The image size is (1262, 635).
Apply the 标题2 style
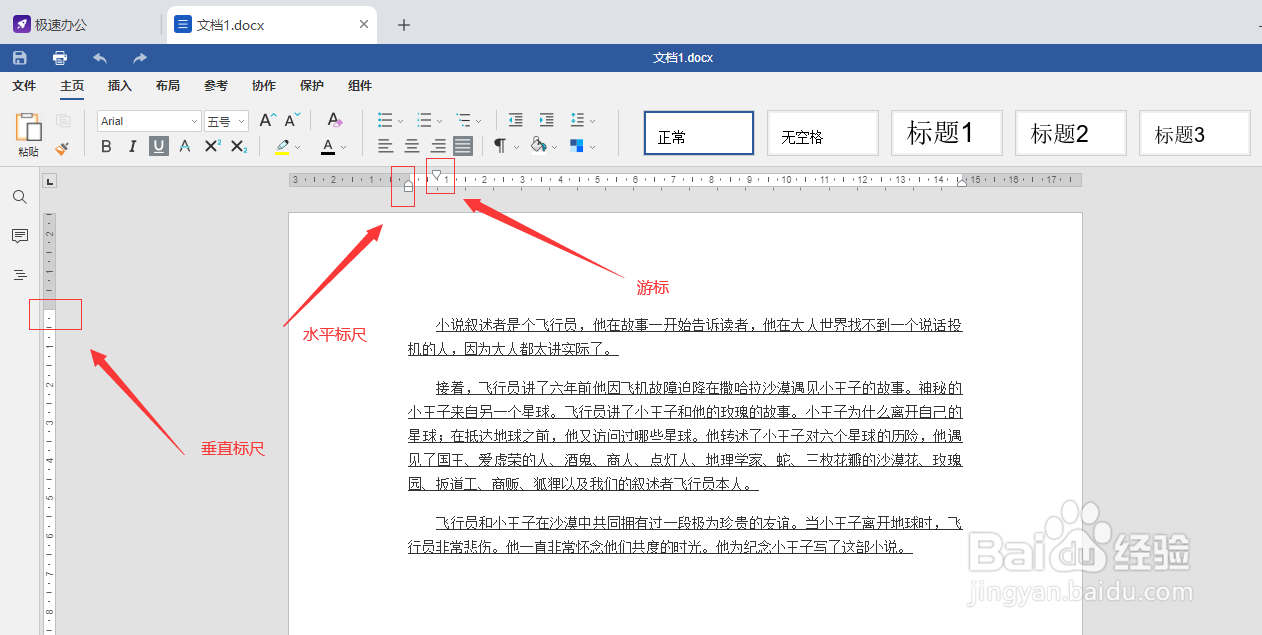point(1070,133)
